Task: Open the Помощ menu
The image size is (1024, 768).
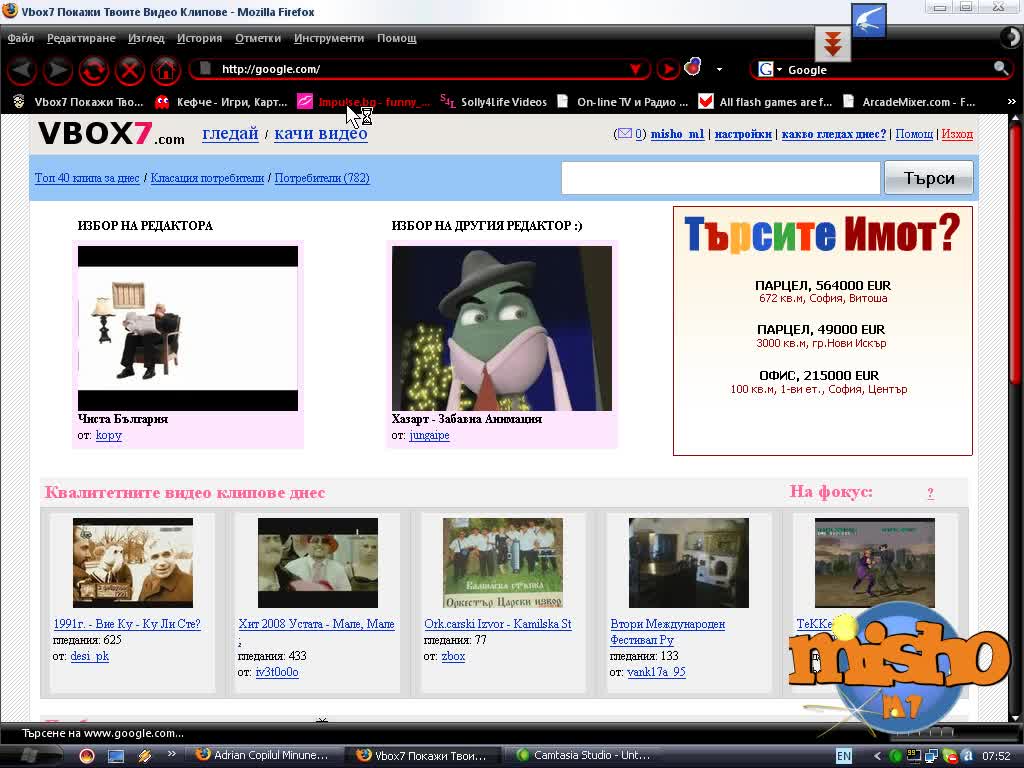Action: (x=396, y=38)
